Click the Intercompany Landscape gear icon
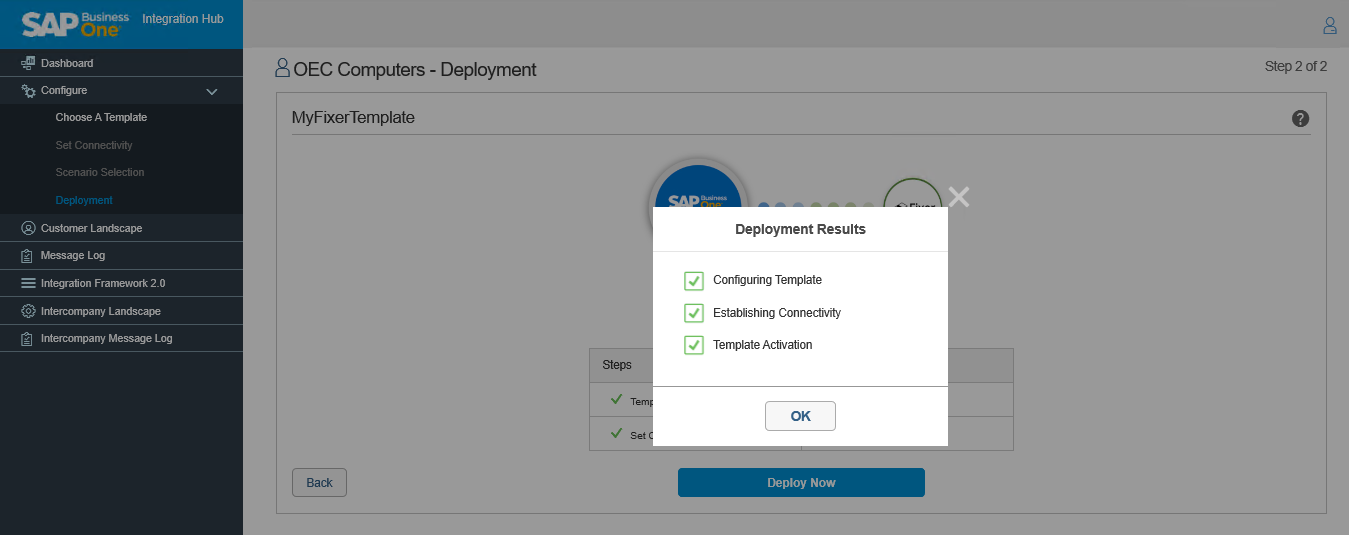 [x=28, y=311]
